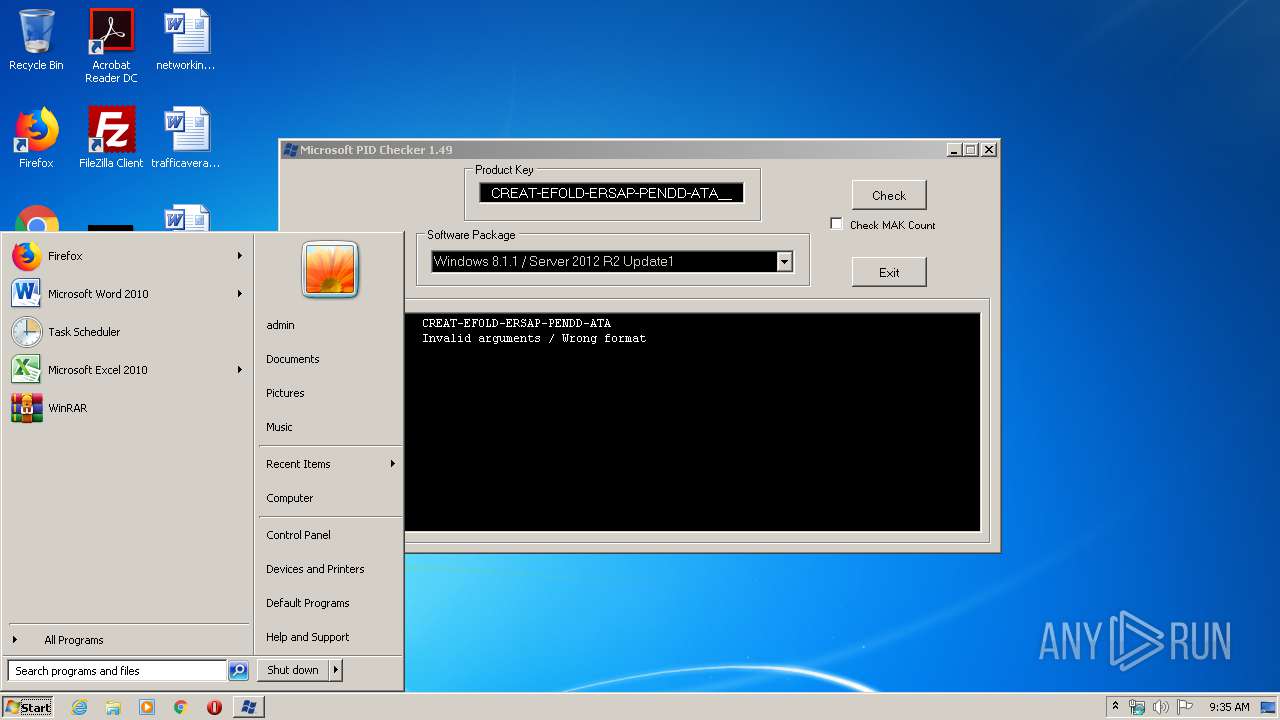The image size is (1280, 720).
Task: Open Windows Media Player taskbar icon
Action: (x=147, y=707)
